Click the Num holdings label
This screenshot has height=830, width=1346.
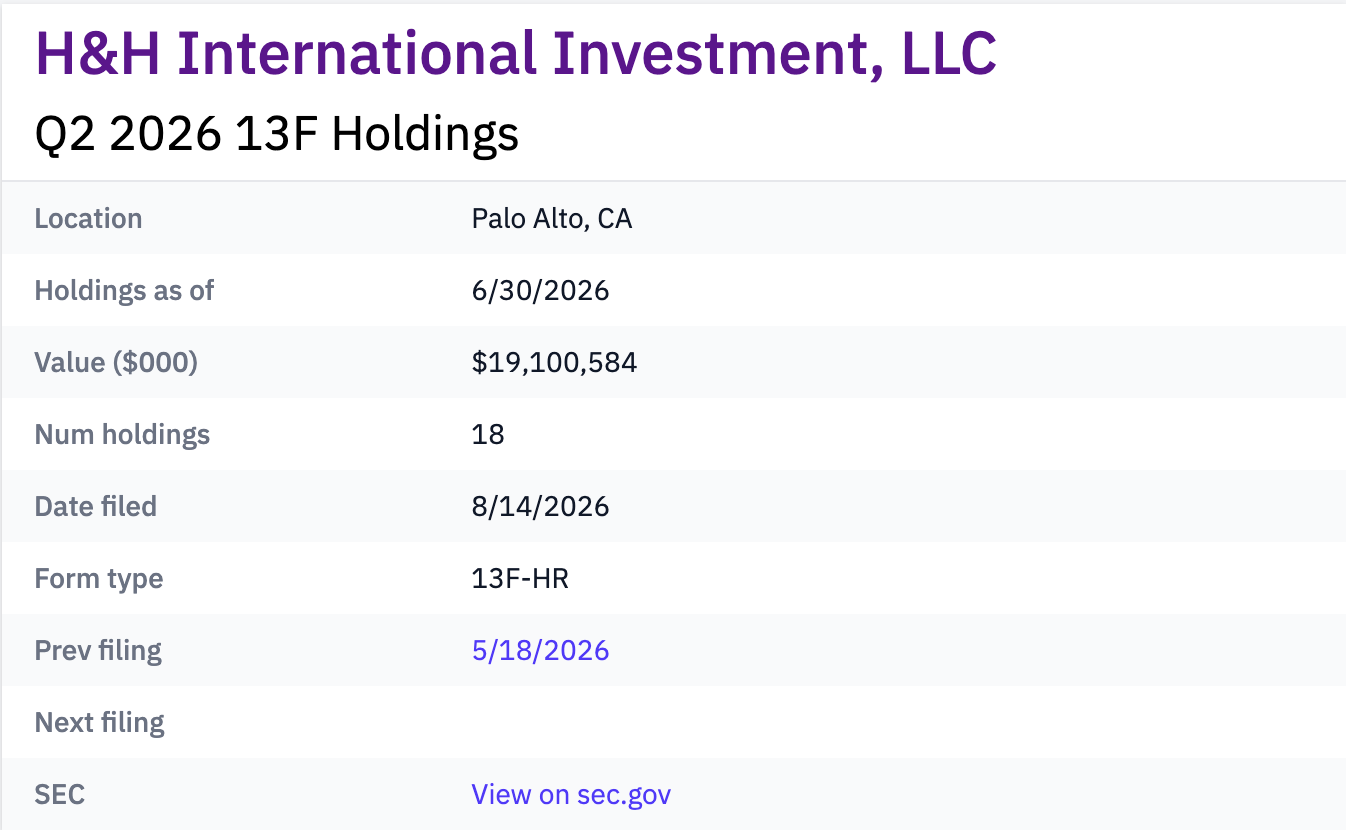coord(122,434)
